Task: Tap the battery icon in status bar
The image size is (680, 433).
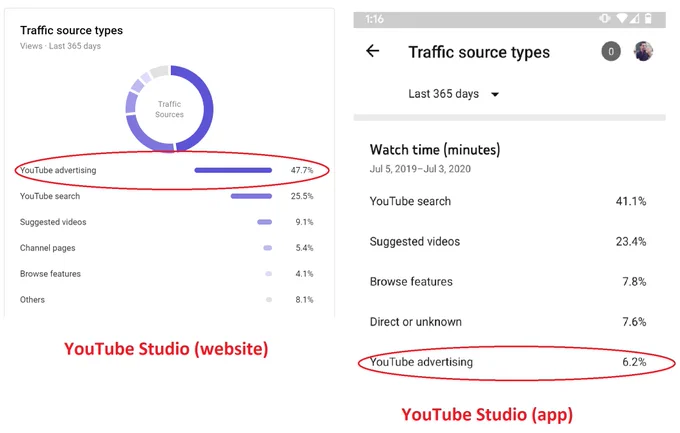Action: point(648,18)
